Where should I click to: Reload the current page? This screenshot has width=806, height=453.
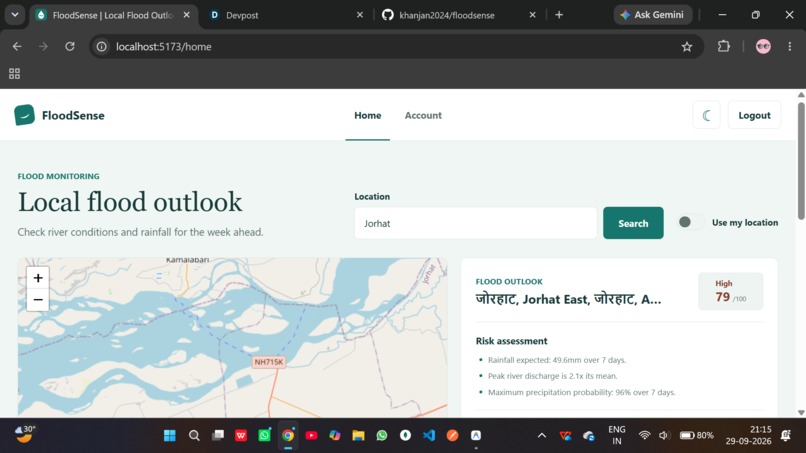[70, 47]
